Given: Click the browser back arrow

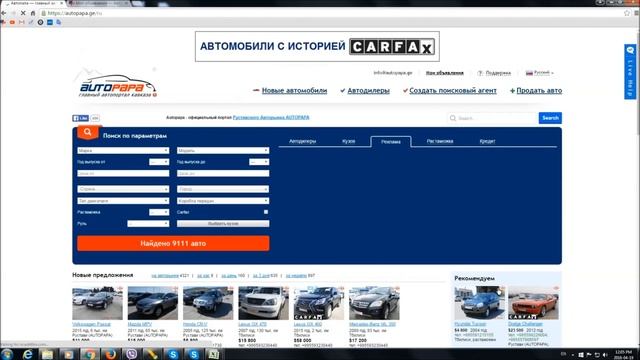Looking at the screenshot, I should coord(4,13).
